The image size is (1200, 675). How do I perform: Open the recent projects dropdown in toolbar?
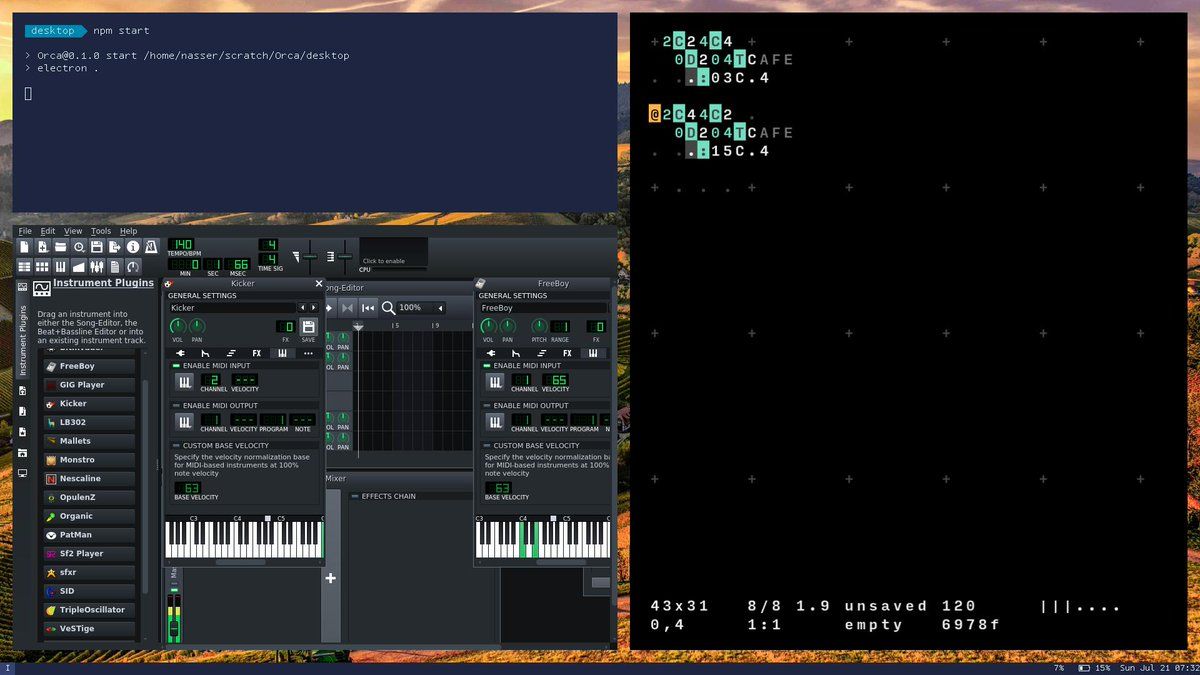tap(79, 247)
